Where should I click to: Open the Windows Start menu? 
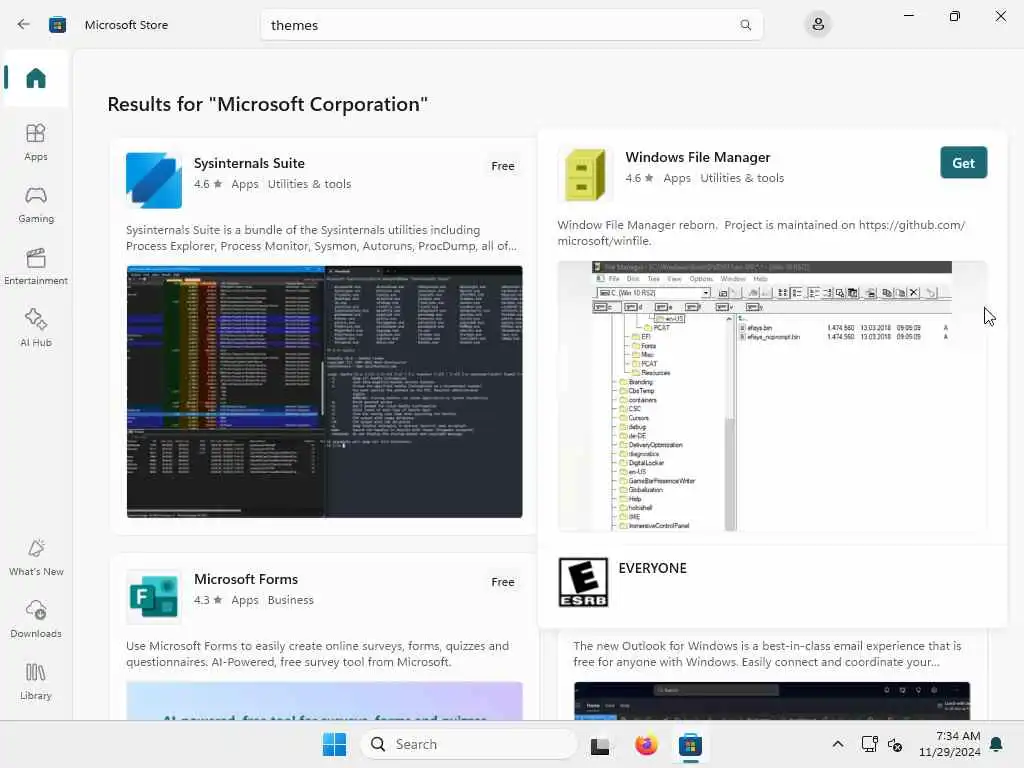click(x=334, y=744)
